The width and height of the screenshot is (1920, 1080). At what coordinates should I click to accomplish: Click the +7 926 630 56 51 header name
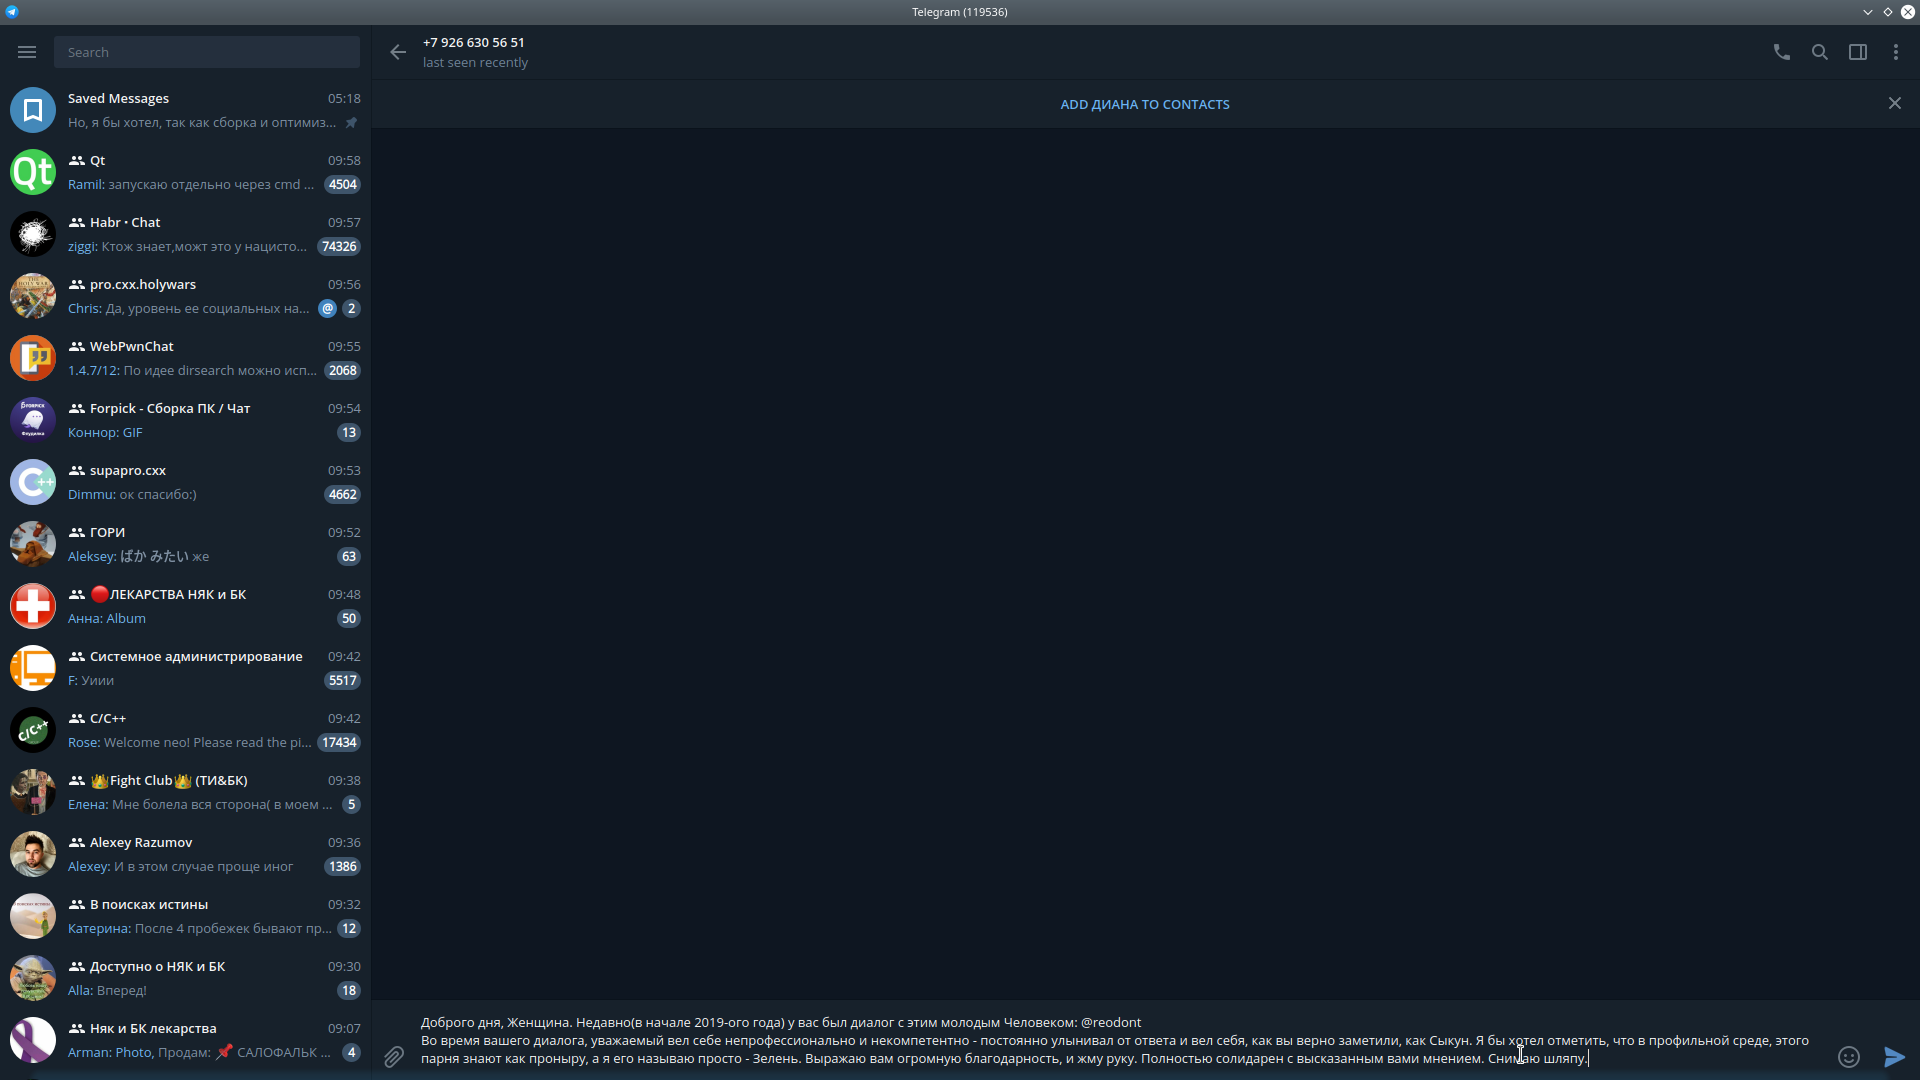(x=473, y=42)
